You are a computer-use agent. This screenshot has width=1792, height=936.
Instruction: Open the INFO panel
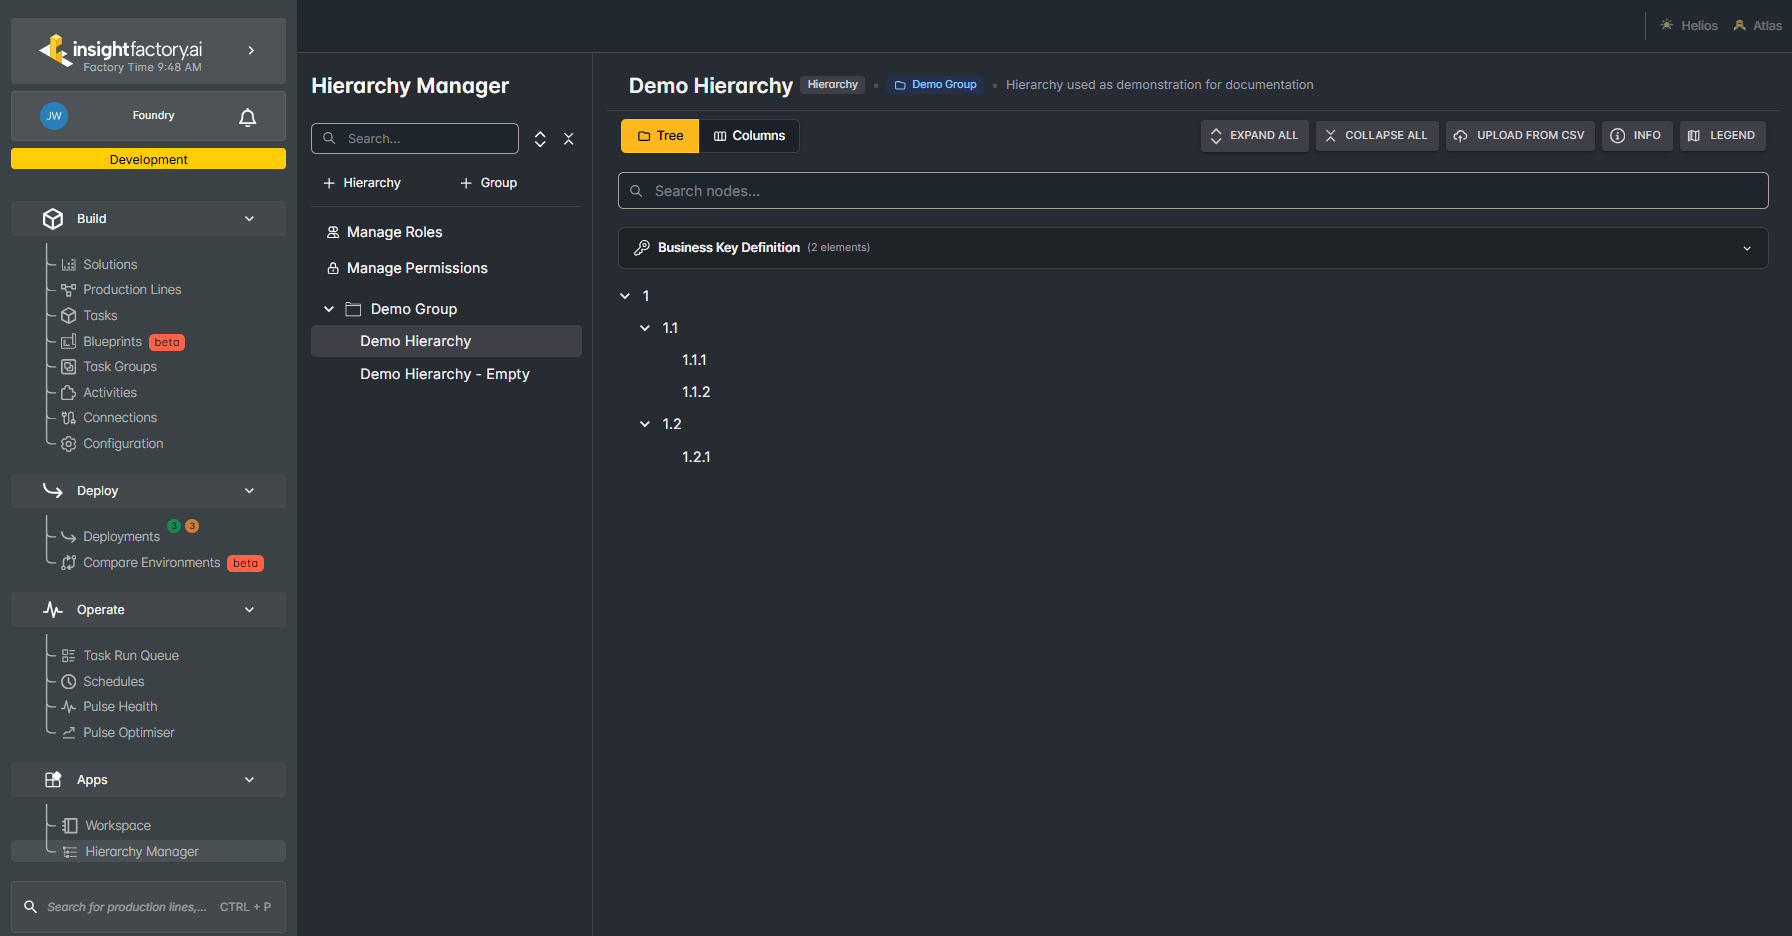tap(1637, 136)
